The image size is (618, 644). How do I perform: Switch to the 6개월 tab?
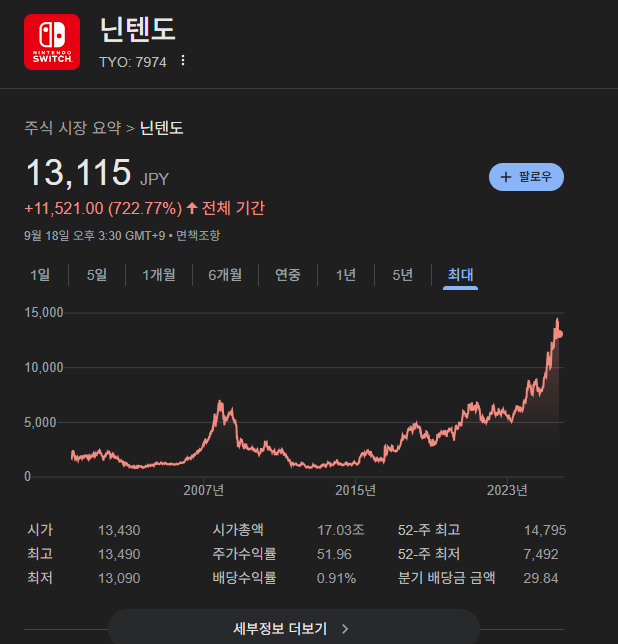click(x=225, y=275)
